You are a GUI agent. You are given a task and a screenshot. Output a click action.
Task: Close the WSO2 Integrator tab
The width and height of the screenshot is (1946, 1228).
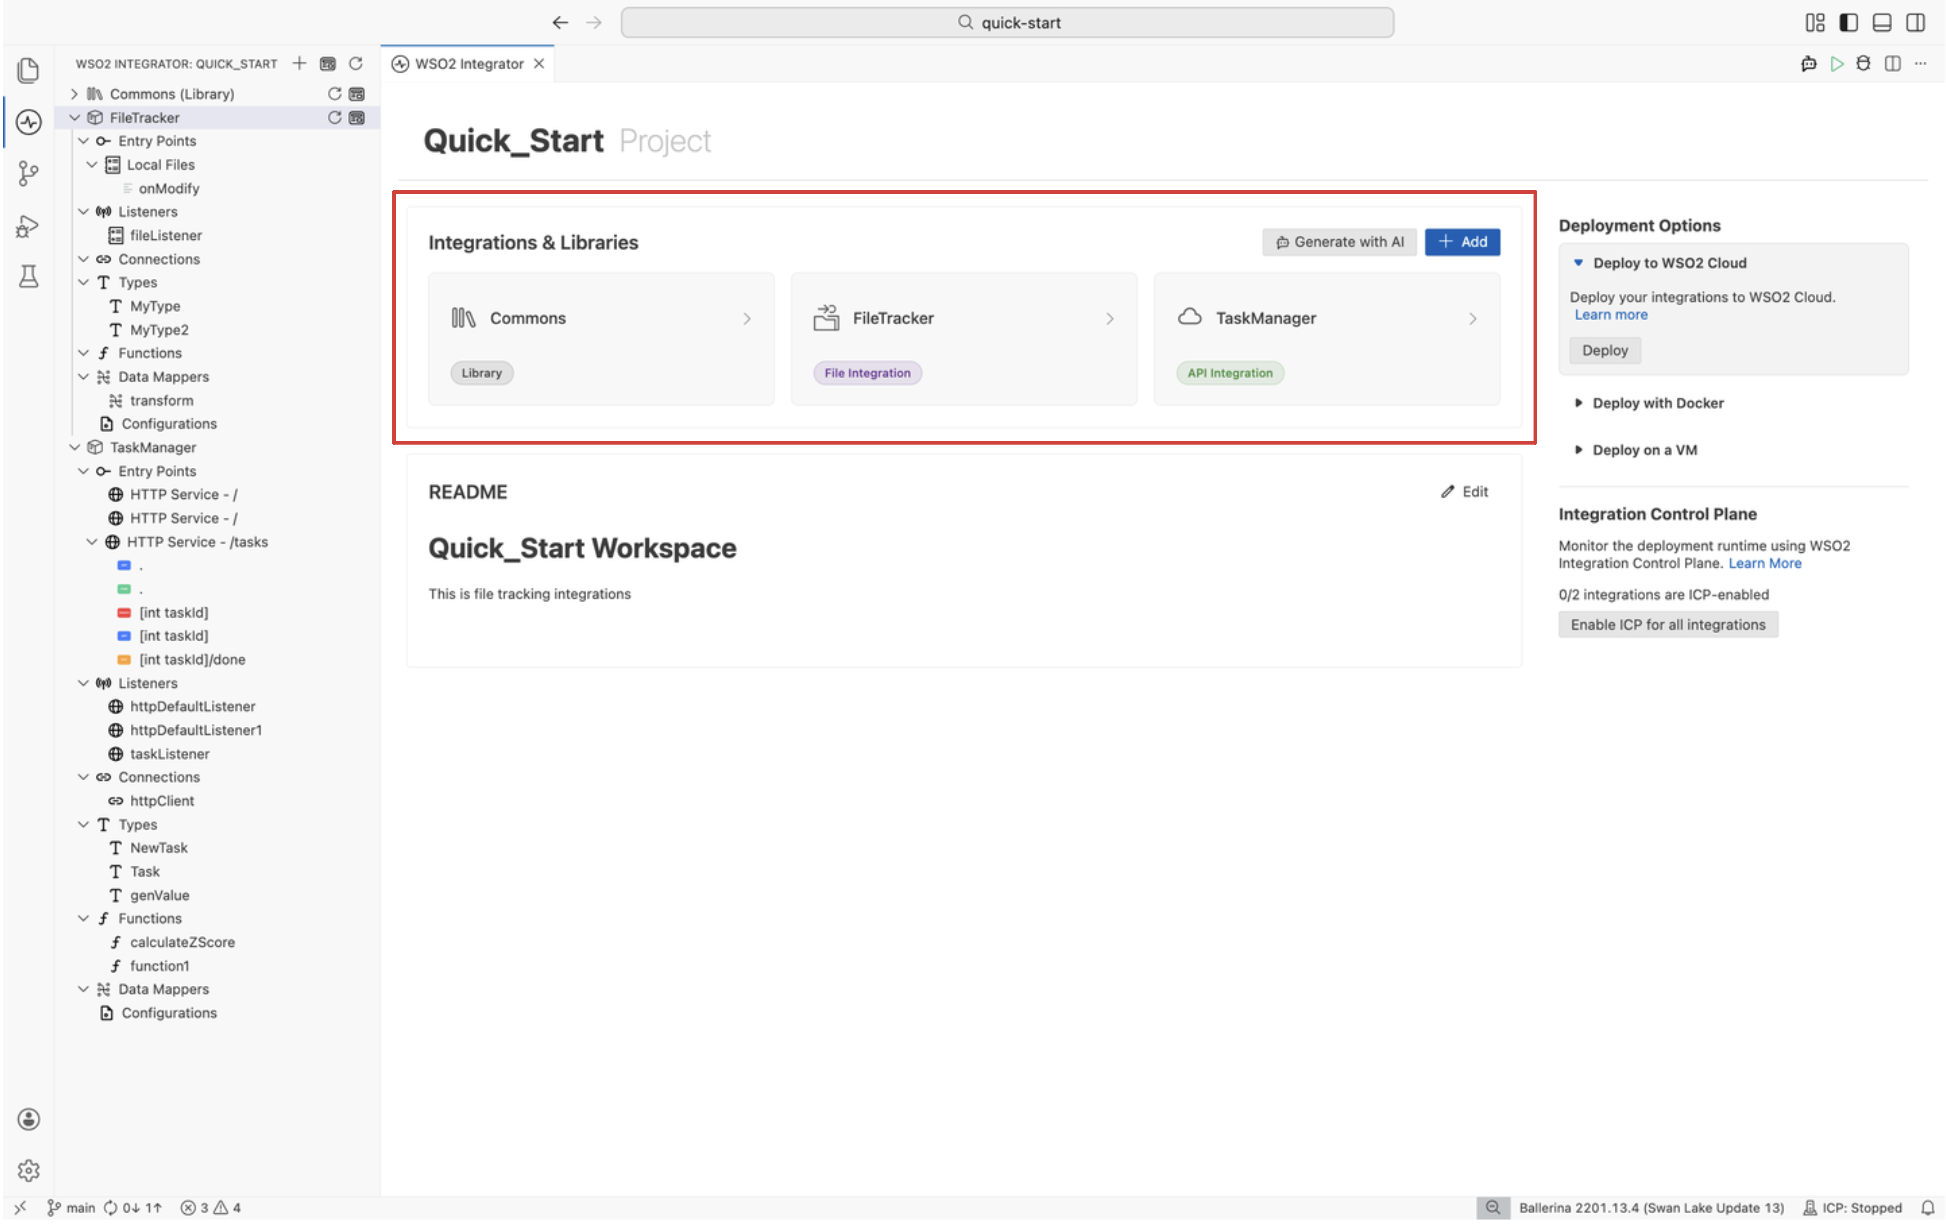click(x=539, y=63)
